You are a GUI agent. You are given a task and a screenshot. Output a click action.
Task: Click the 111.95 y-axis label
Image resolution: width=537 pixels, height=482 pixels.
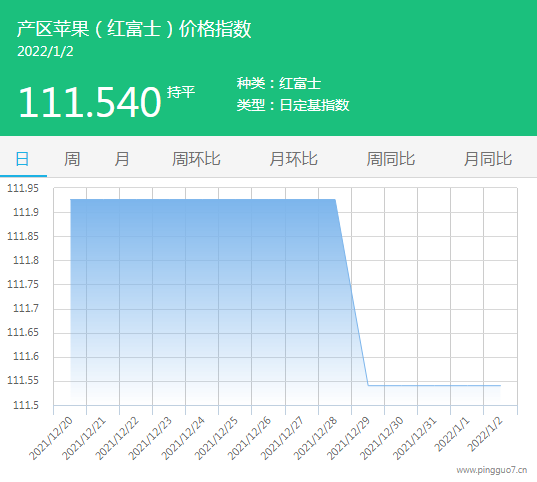pyautogui.click(x=23, y=188)
